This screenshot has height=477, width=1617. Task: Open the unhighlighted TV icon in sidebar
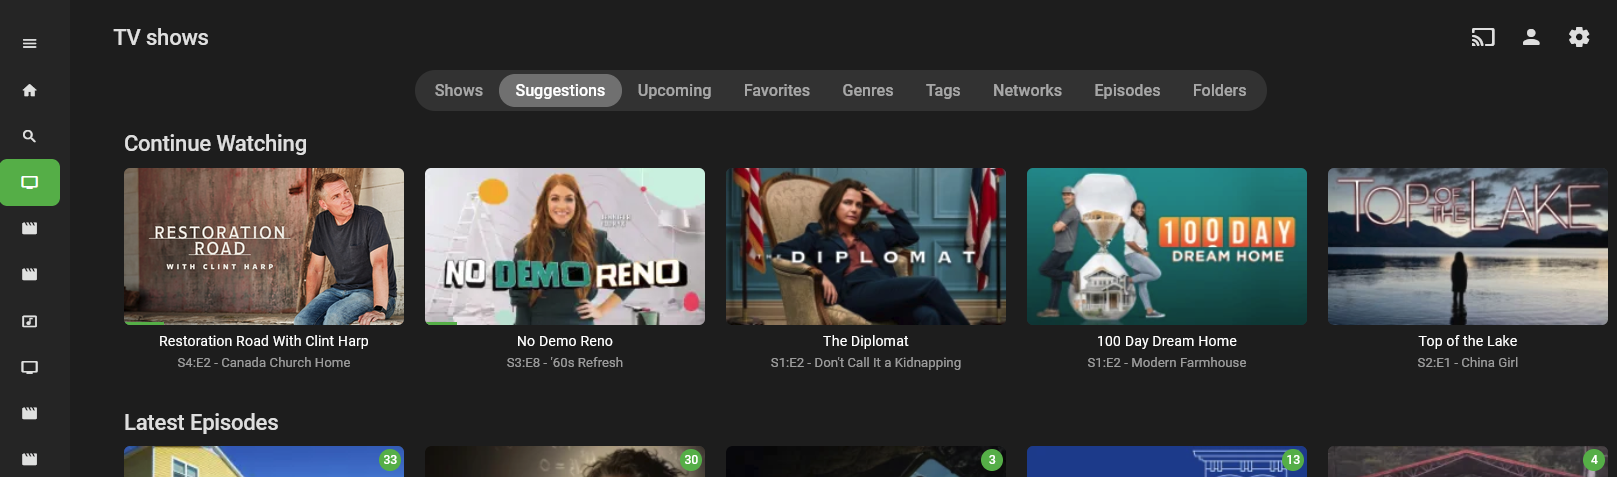[x=30, y=367]
